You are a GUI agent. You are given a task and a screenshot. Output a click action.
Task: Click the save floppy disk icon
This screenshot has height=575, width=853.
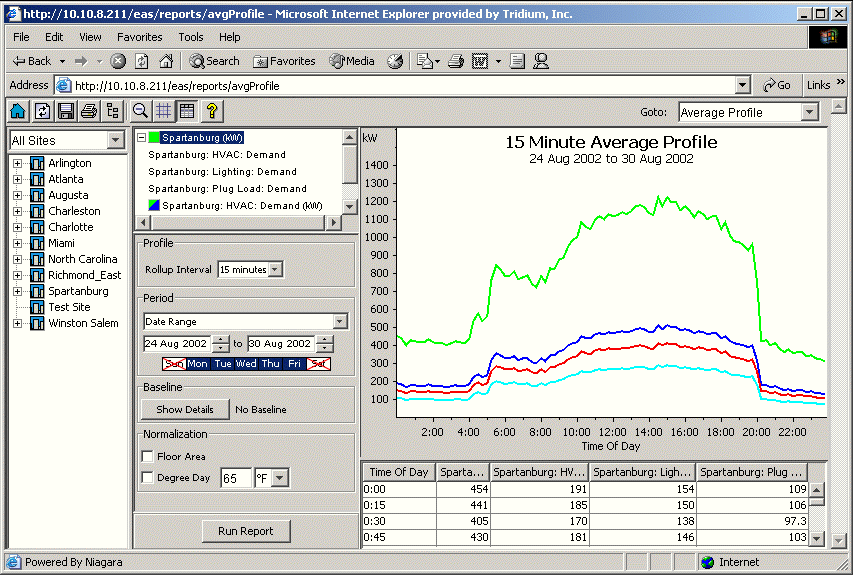point(66,111)
